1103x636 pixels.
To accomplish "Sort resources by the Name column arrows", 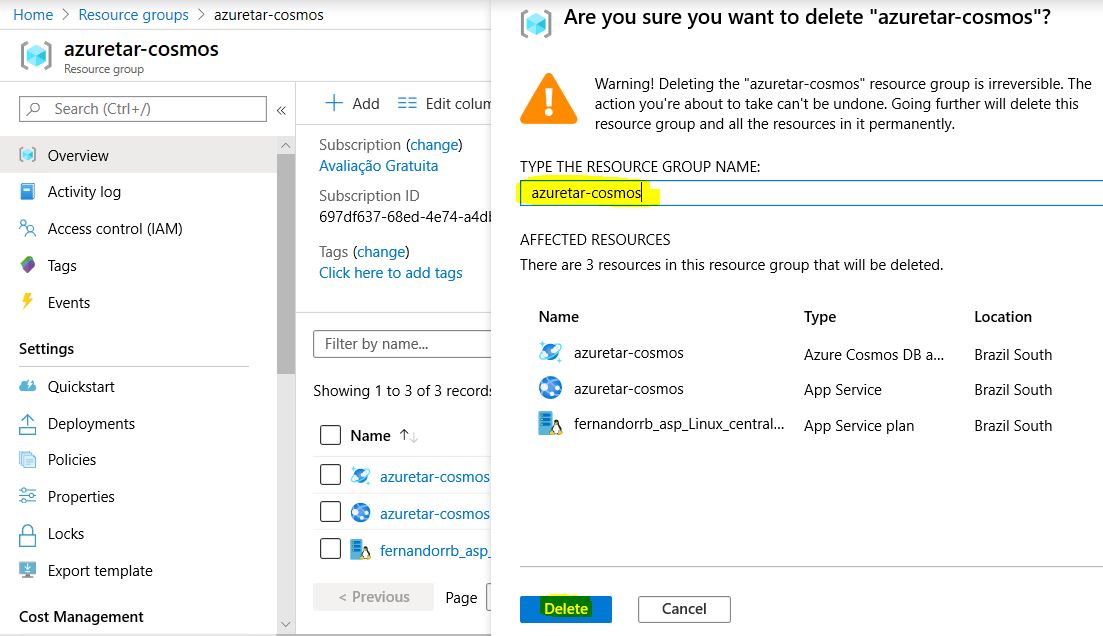I will click(x=409, y=435).
